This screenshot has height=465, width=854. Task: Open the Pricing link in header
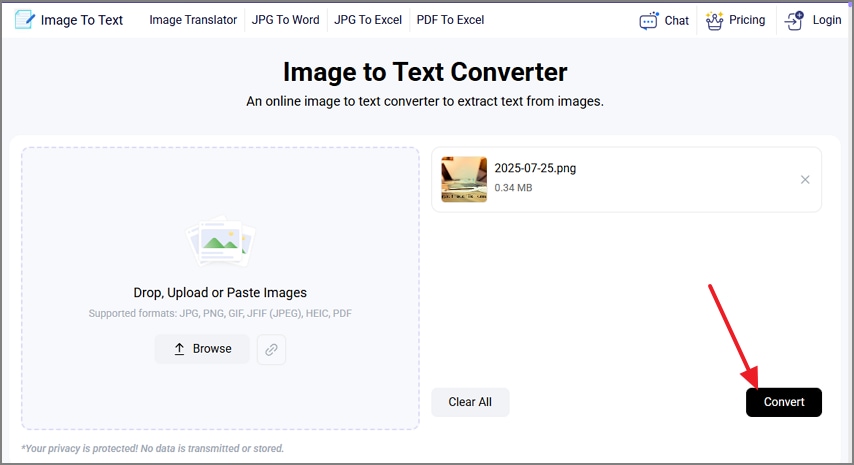point(747,20)
